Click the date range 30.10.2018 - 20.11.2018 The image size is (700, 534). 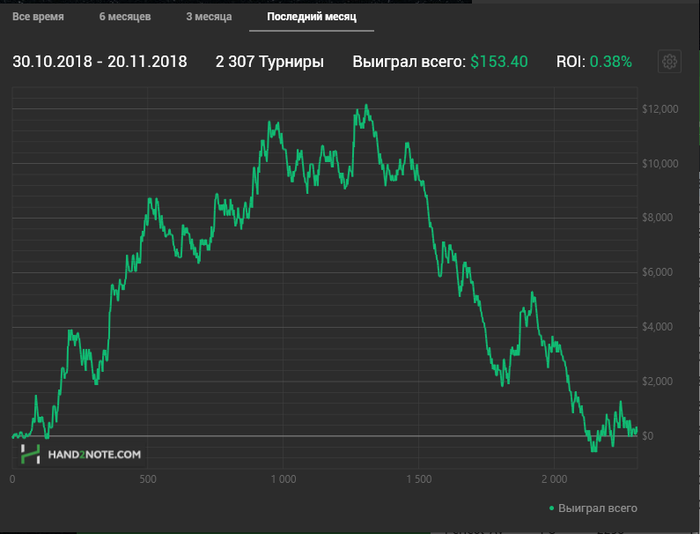pos(100,62)
